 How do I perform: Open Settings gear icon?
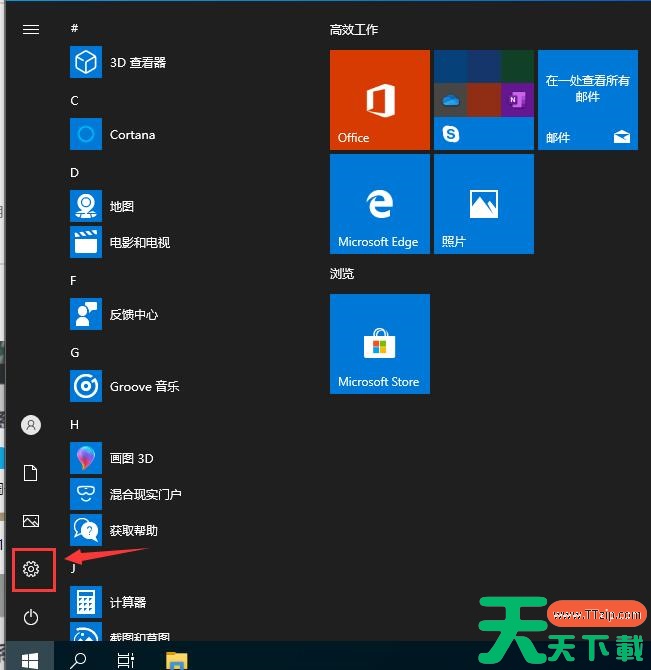point(31,569)
